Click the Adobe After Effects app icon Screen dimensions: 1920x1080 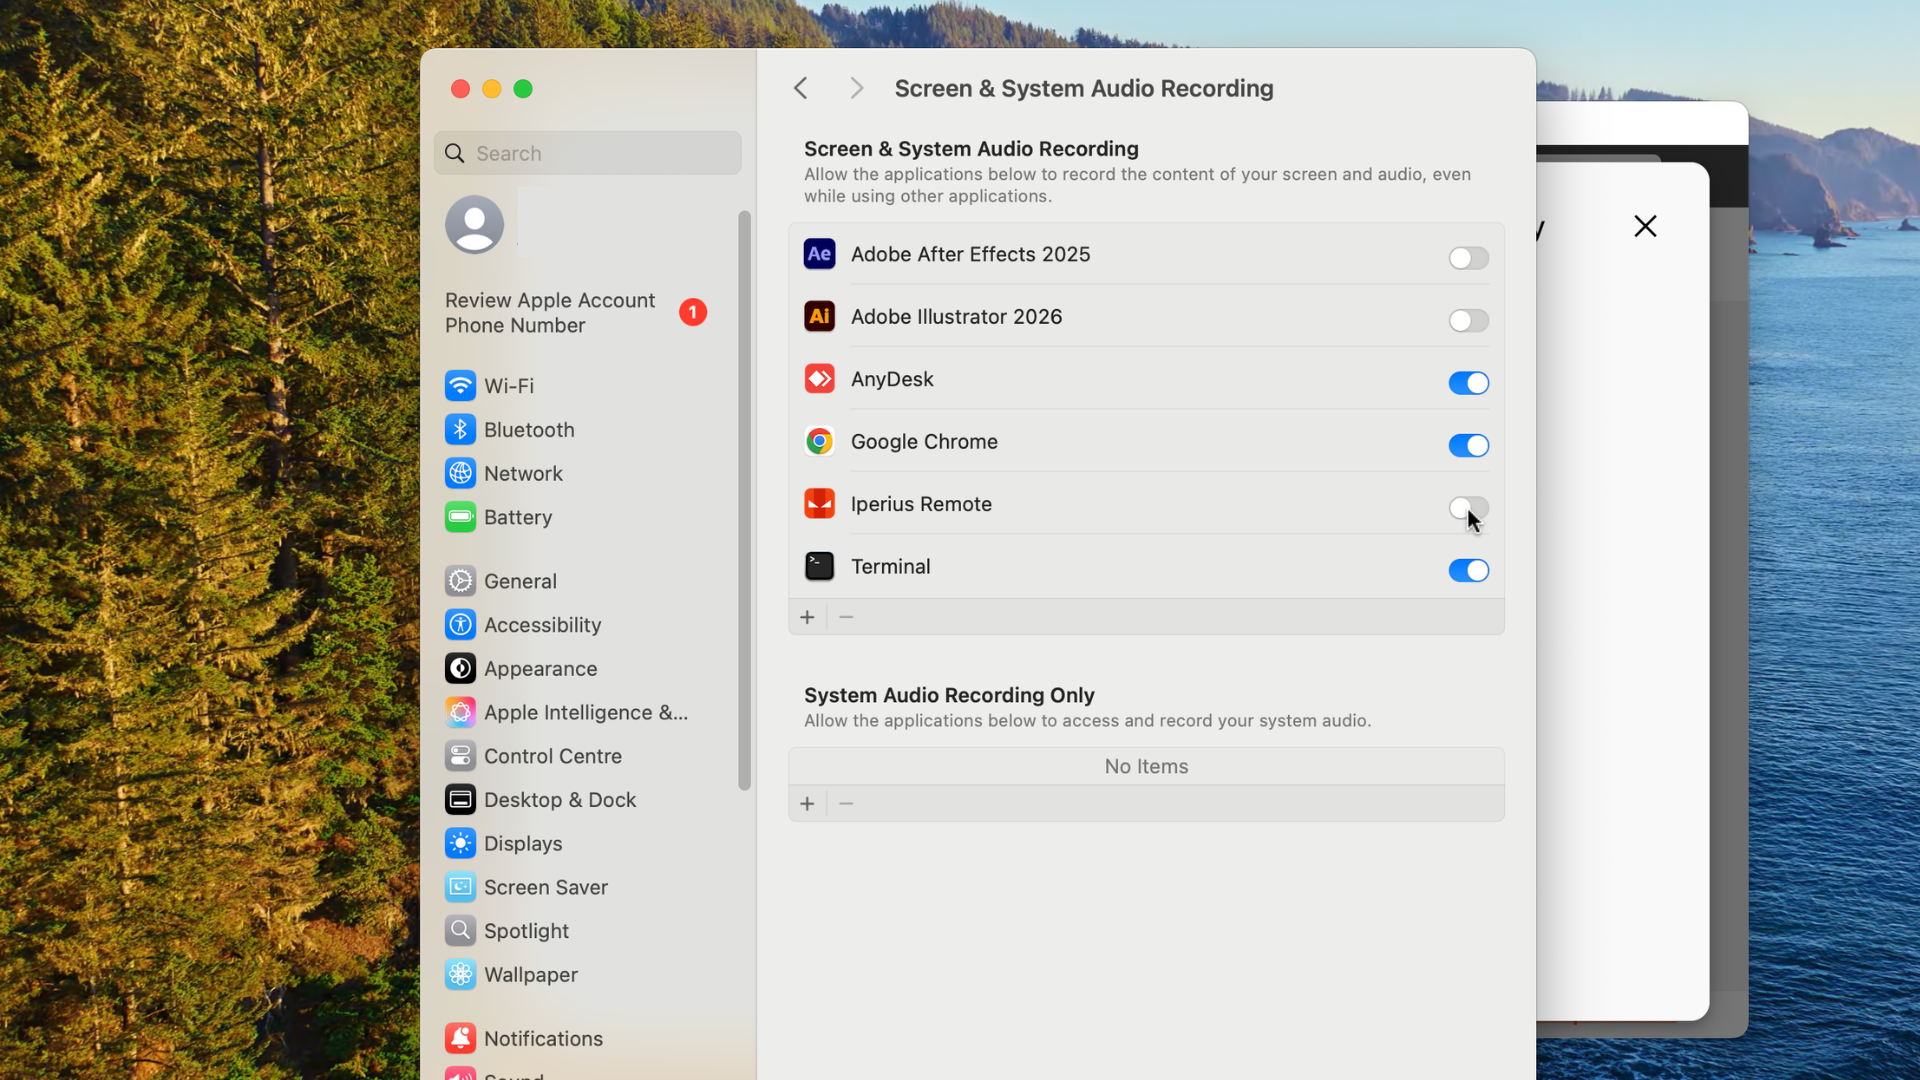819,254
